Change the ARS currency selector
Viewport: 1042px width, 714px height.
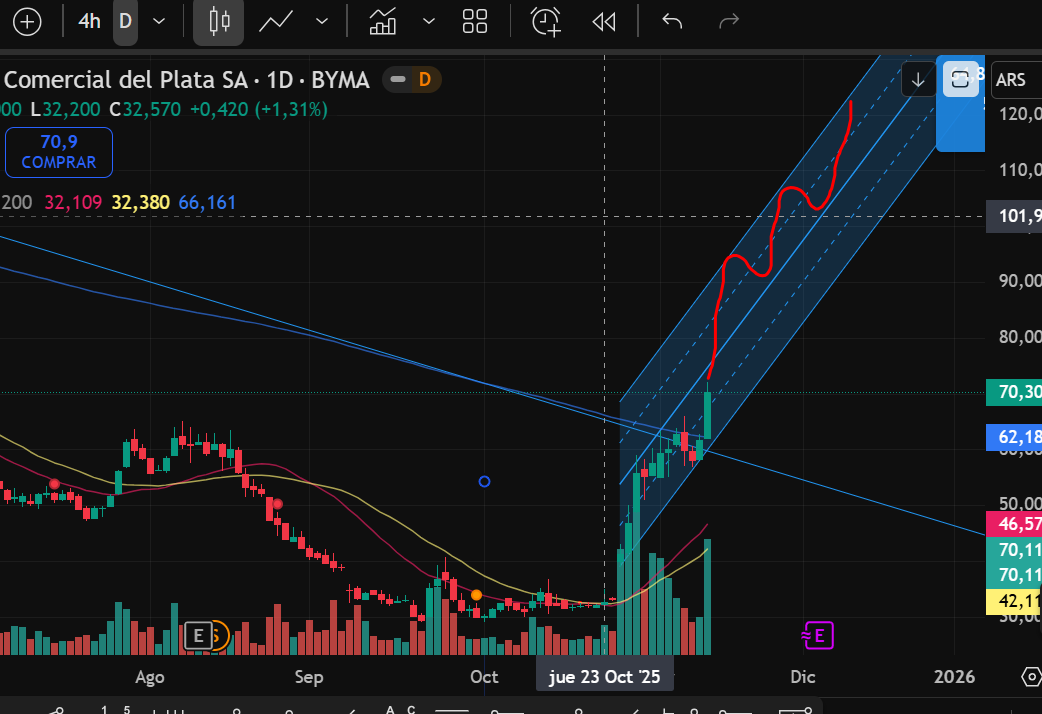click(x=1013, y=79)
